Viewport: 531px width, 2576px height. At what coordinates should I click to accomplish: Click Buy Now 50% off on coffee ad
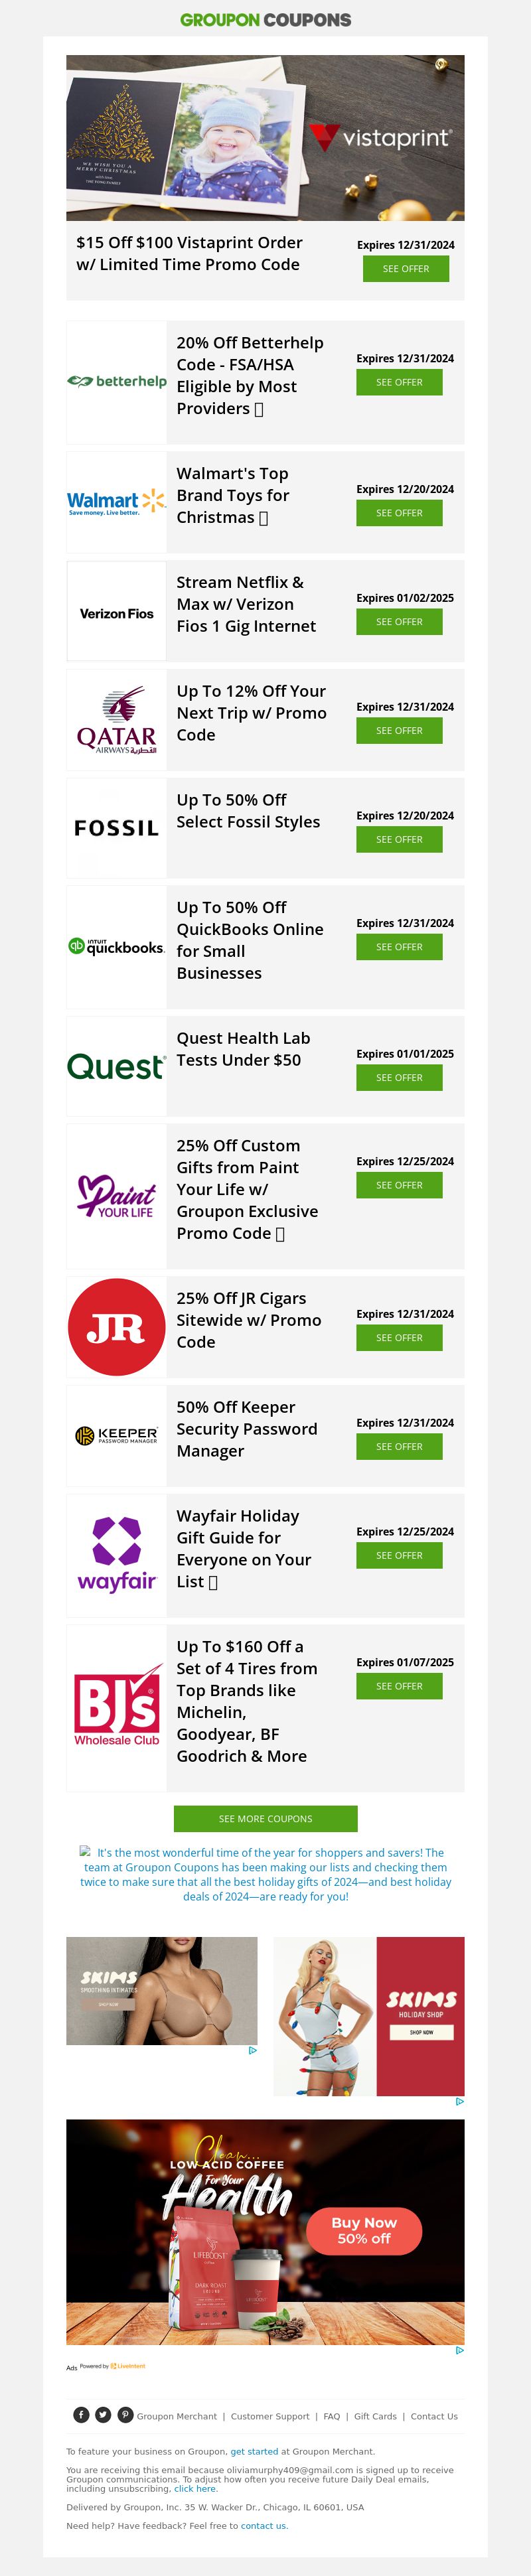[364, 2230]
